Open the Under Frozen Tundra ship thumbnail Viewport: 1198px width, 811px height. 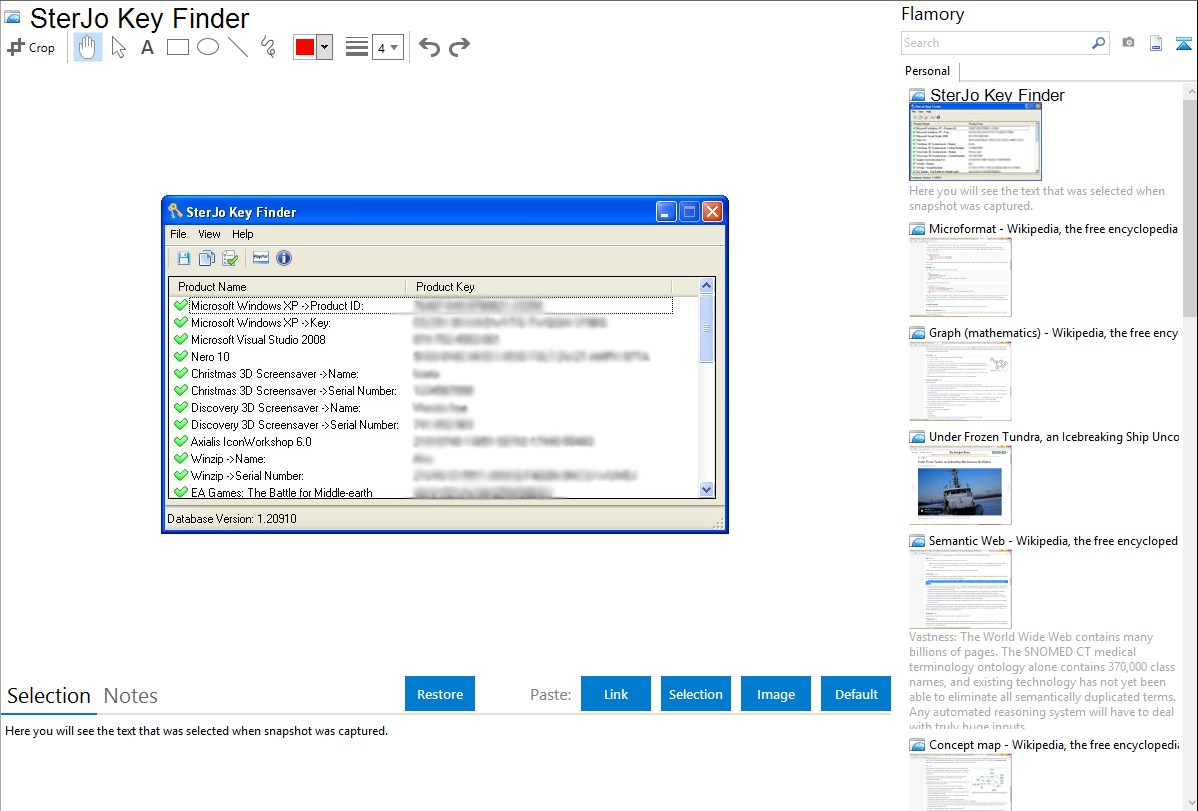[x=960, y=485]
